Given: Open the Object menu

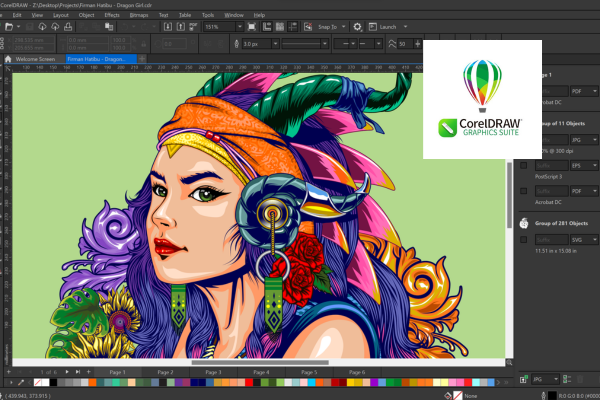Looking at the screenshot, I should (x=86, y=15).
